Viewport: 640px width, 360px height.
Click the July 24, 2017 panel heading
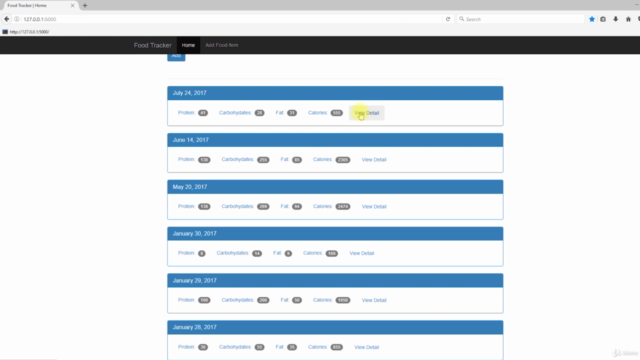click(335, 93)
